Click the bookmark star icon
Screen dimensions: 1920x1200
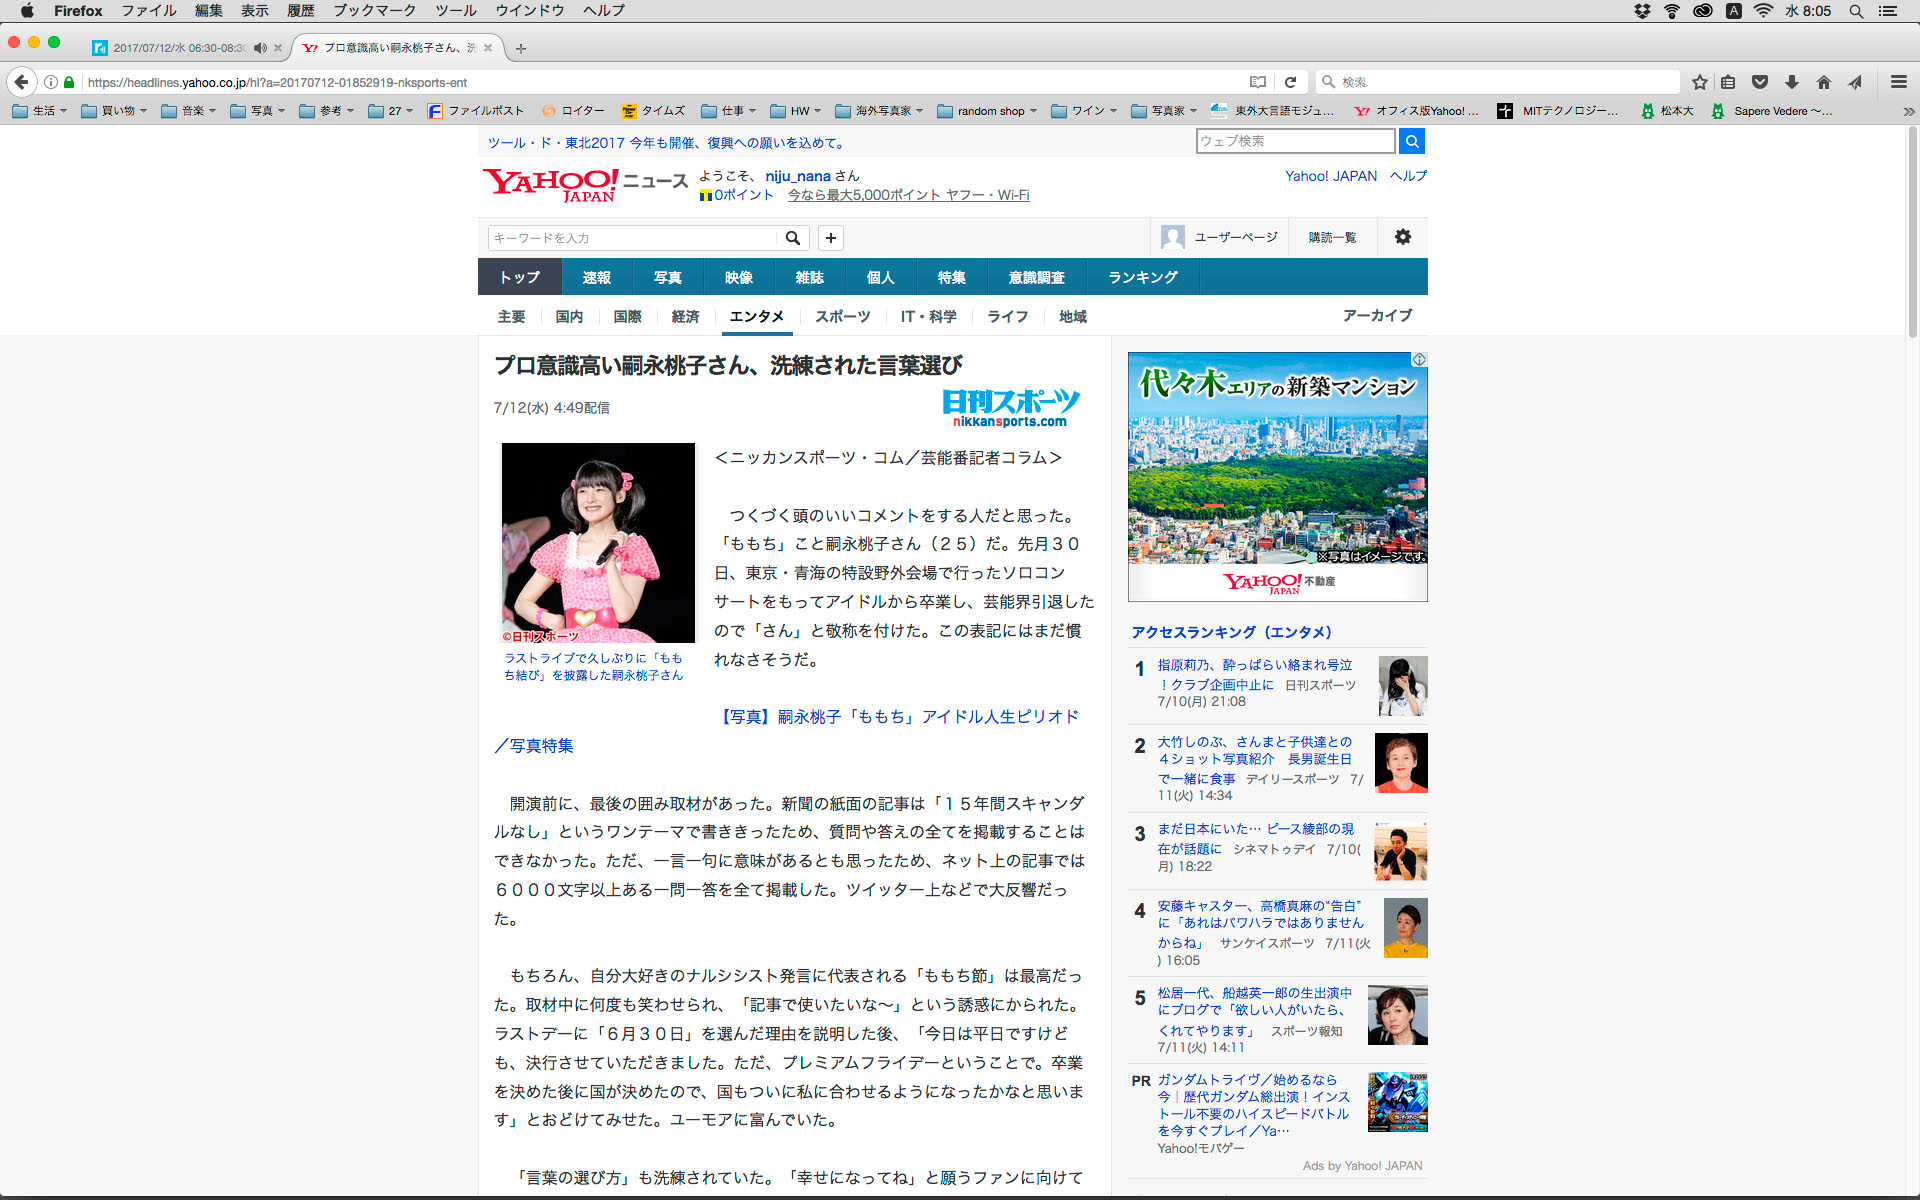(x=1699, y=82)
